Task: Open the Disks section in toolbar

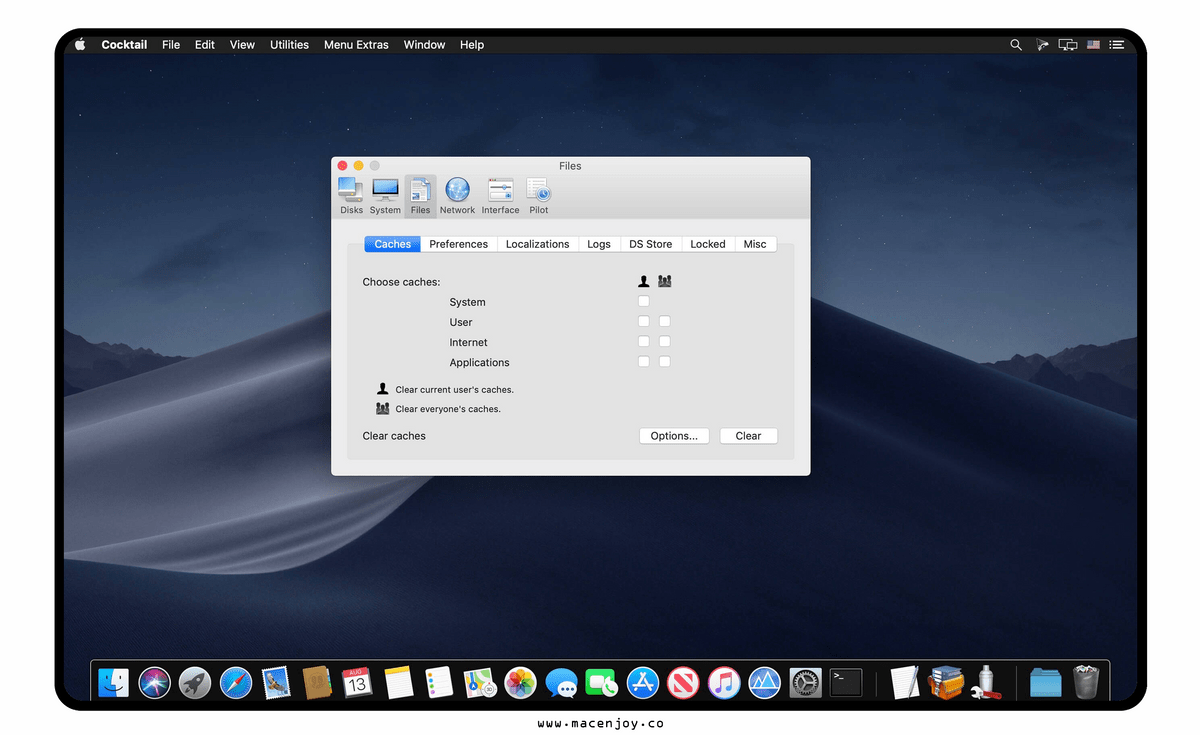Action: pos(351,195)
